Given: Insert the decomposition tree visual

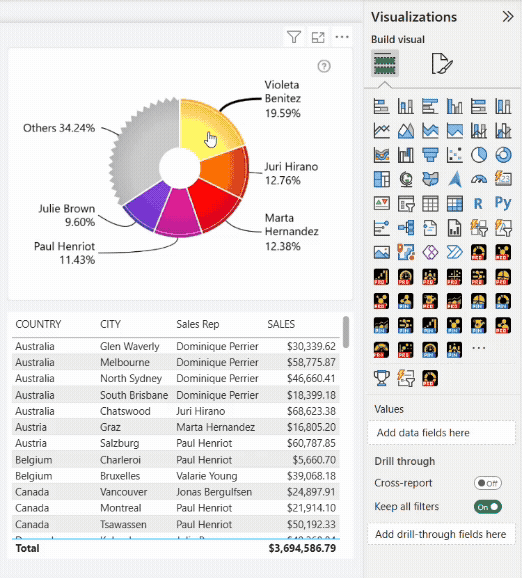Looking at the screenshot, I should [406, 228].
